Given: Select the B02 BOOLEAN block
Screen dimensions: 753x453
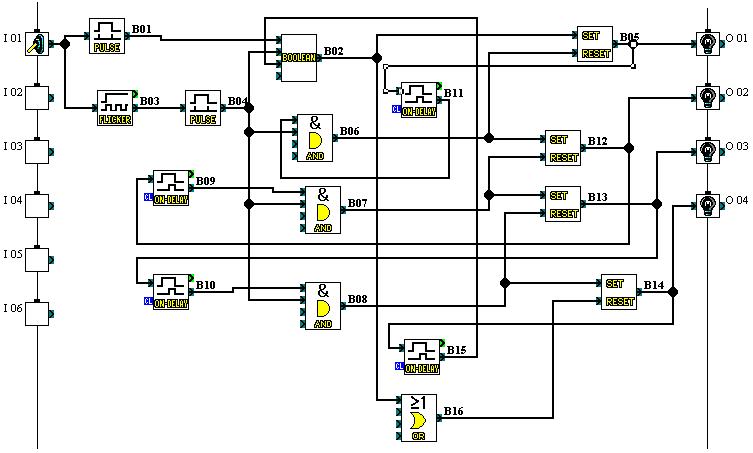Looking at the screenshot, I should tap(299, 58).
